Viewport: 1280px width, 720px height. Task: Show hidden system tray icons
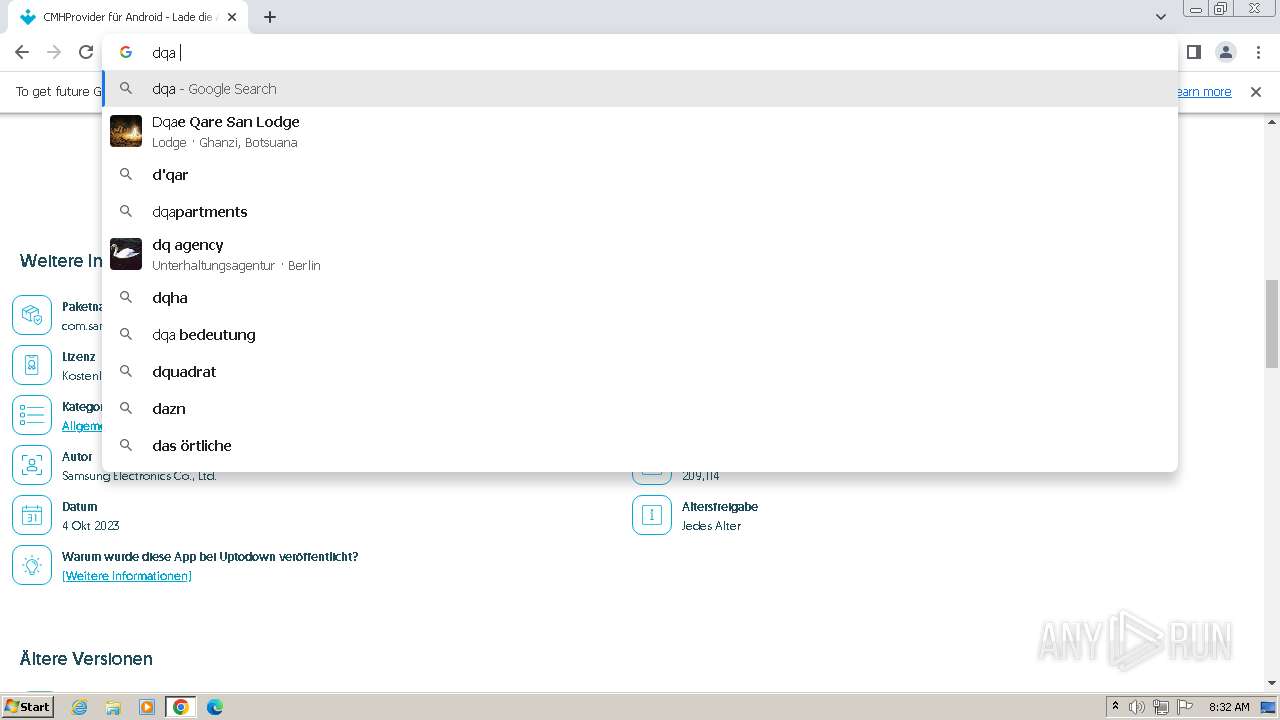[1116, 707]
